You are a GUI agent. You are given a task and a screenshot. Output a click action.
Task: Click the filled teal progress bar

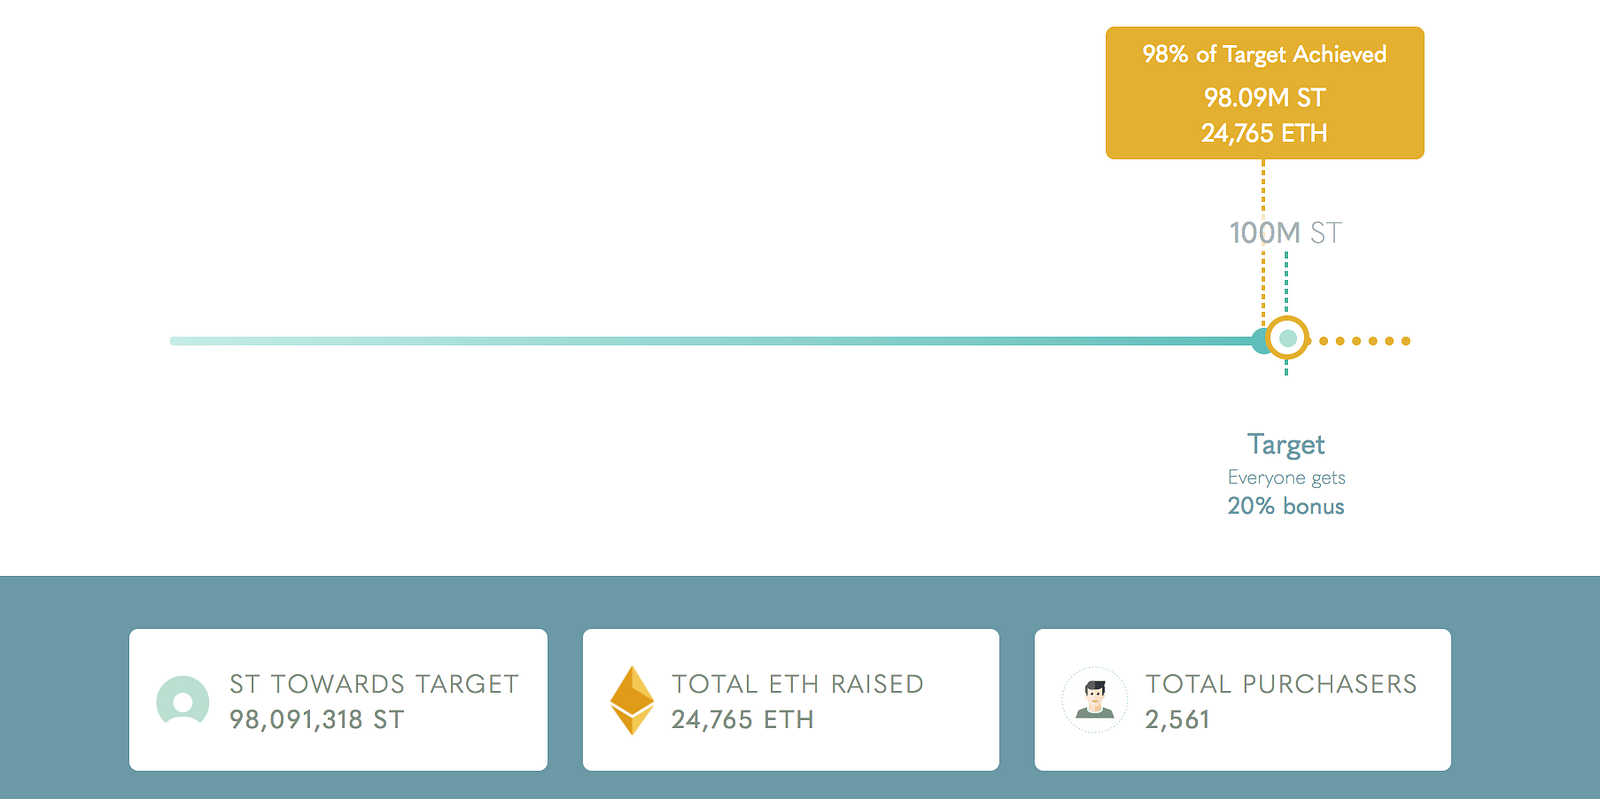click(700, 341)
